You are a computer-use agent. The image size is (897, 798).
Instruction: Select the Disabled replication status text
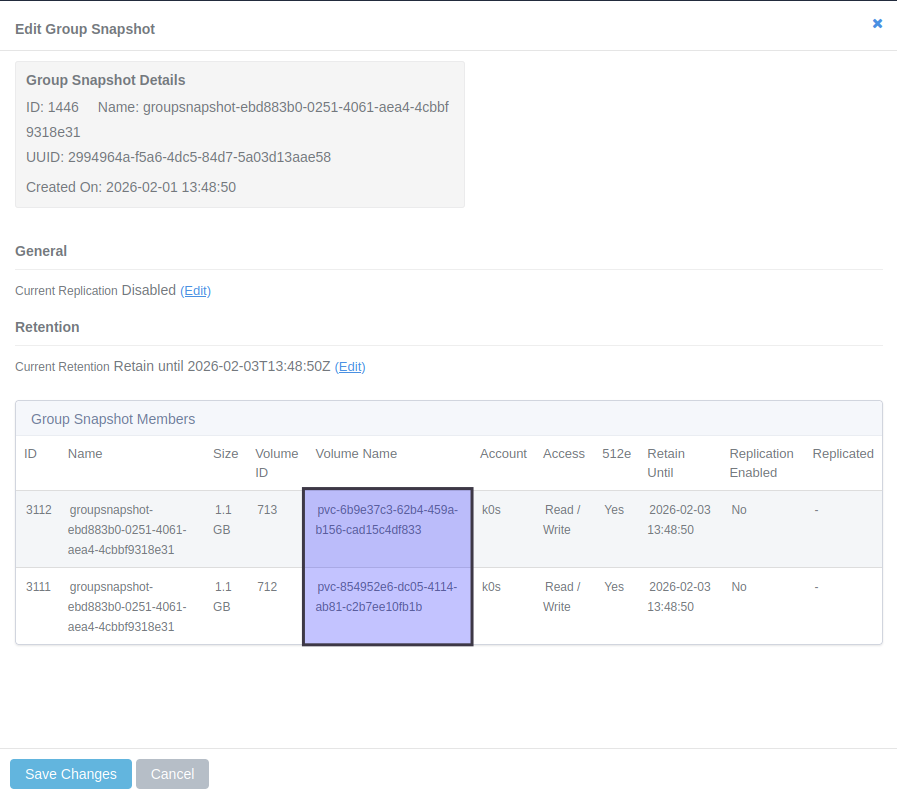click(x=149, y=290)
